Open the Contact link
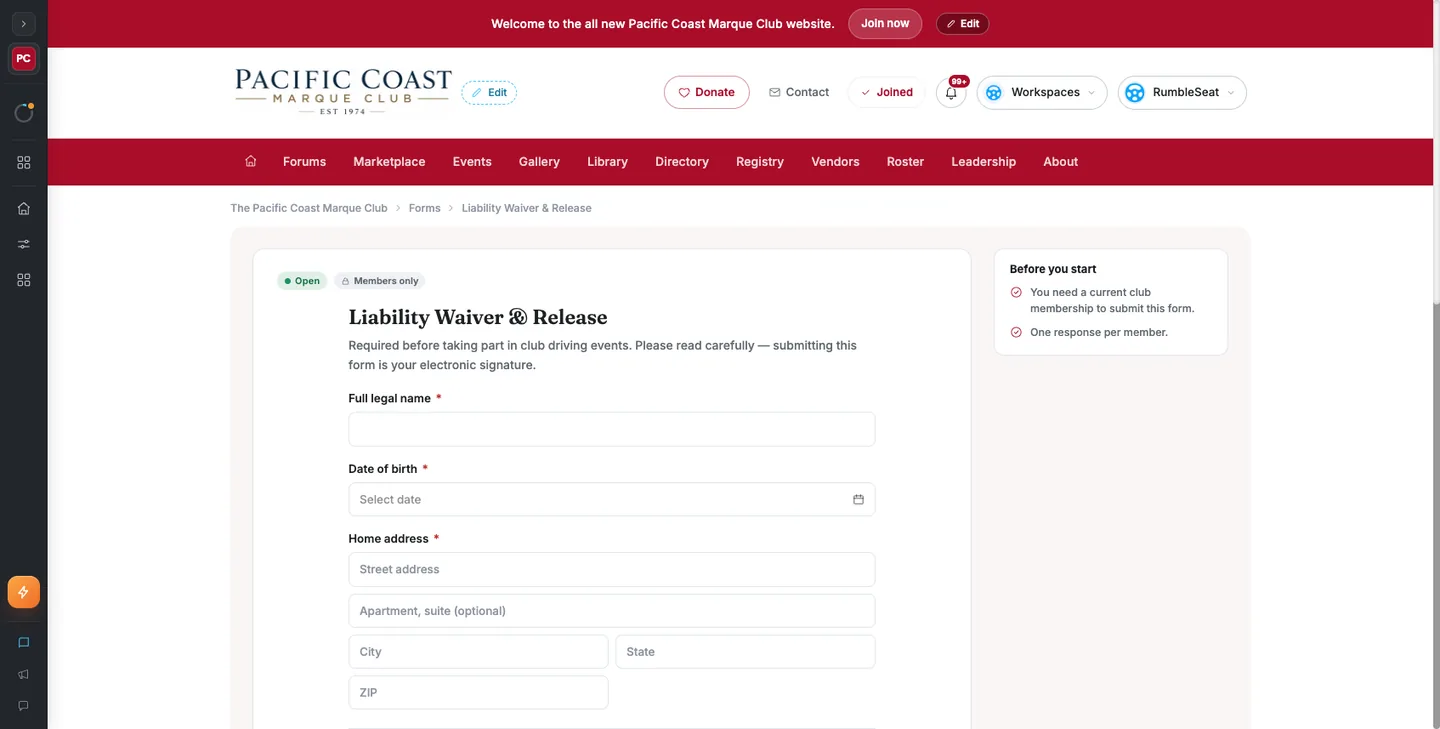The image size is (1440, 729). (x=799, y=92)
